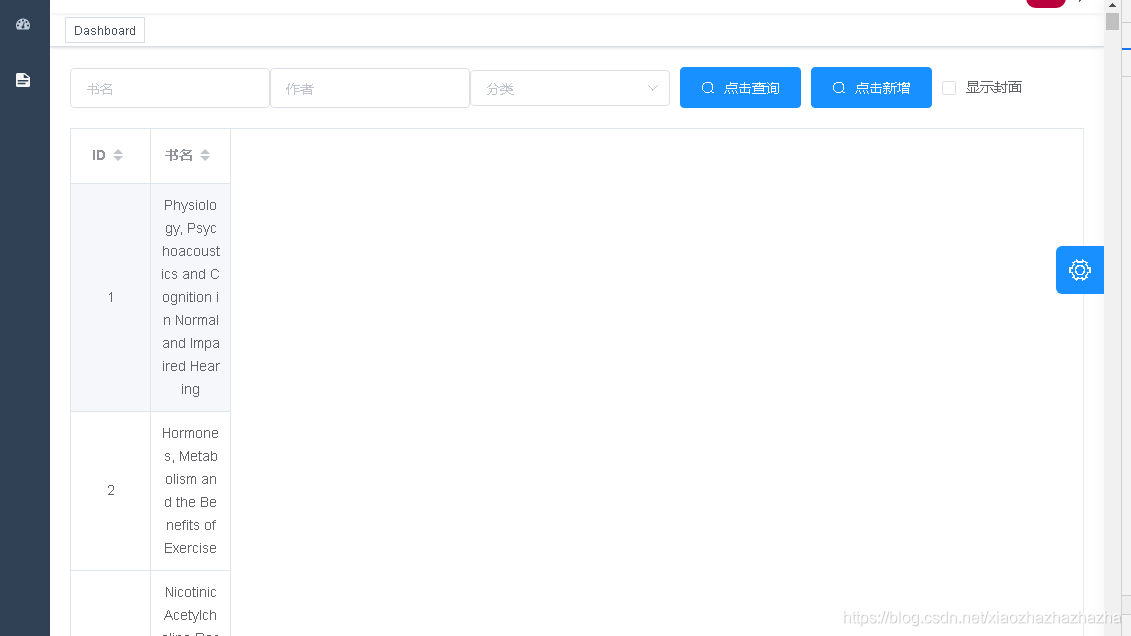Click the ID column header
This screenshot has width=1131, height=636.
pyautogui.click(x=110, y=156)
